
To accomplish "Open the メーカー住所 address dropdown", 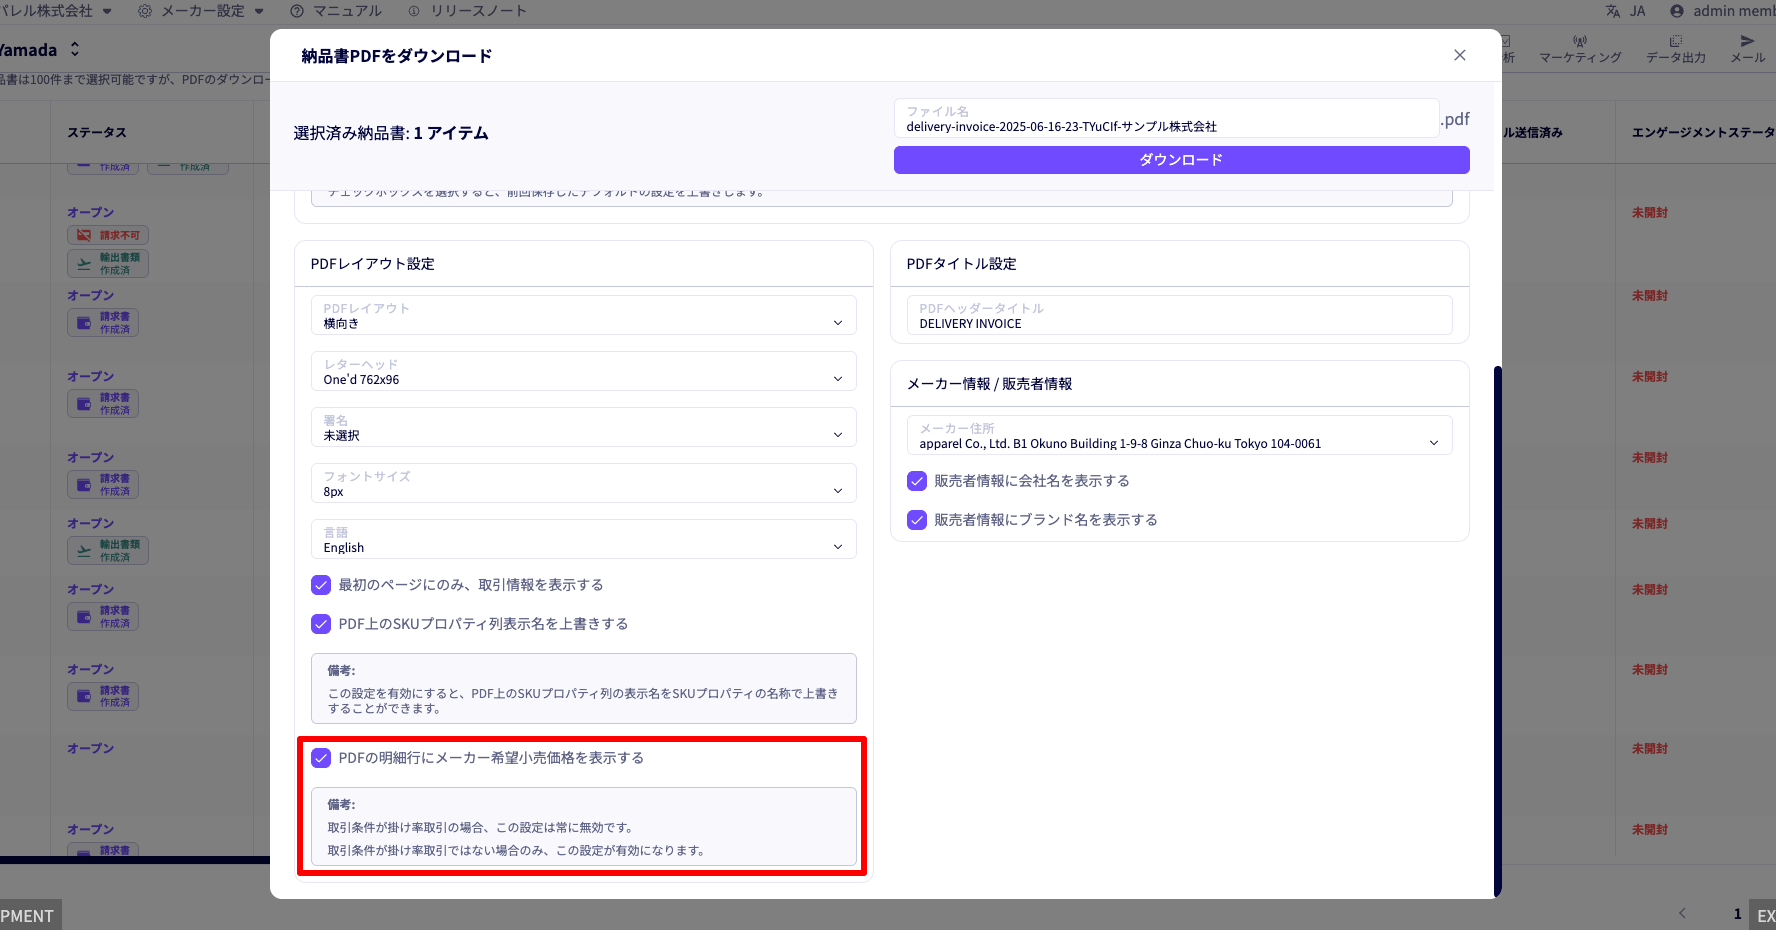I will [1179, 436].
